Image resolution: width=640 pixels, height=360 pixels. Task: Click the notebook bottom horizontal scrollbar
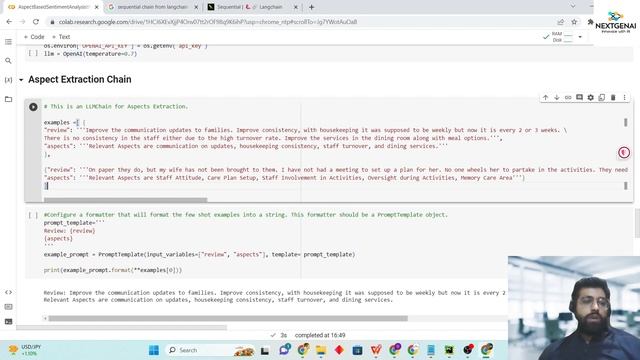(121, 327)
